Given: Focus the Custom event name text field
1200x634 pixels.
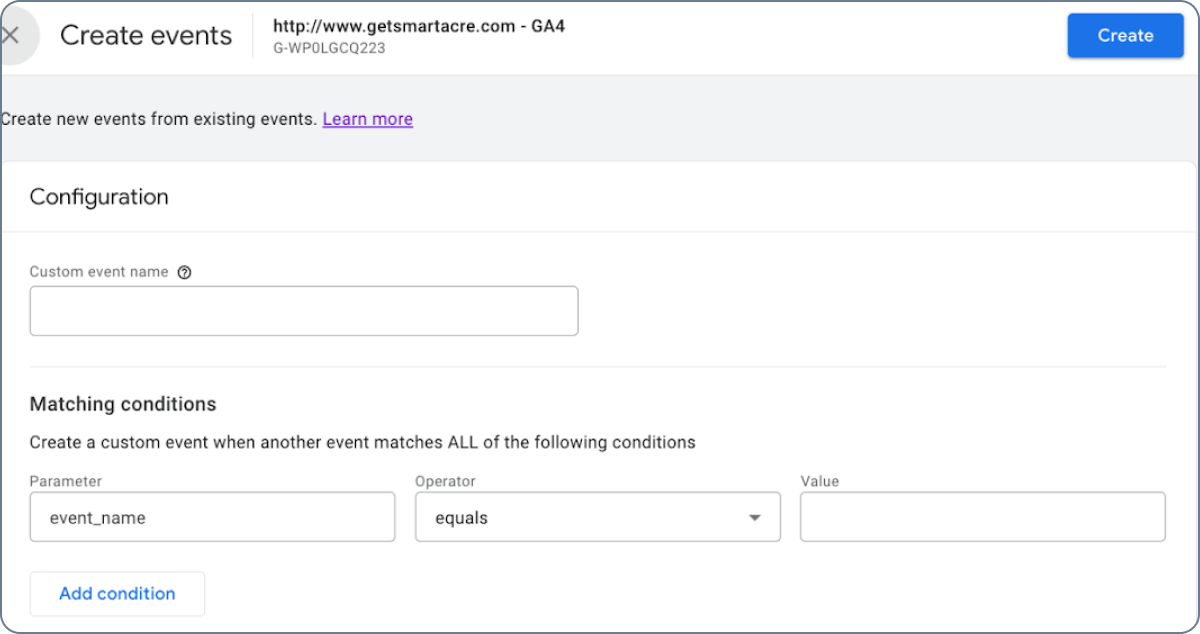Looking at the screenshot, I should 304,311.
